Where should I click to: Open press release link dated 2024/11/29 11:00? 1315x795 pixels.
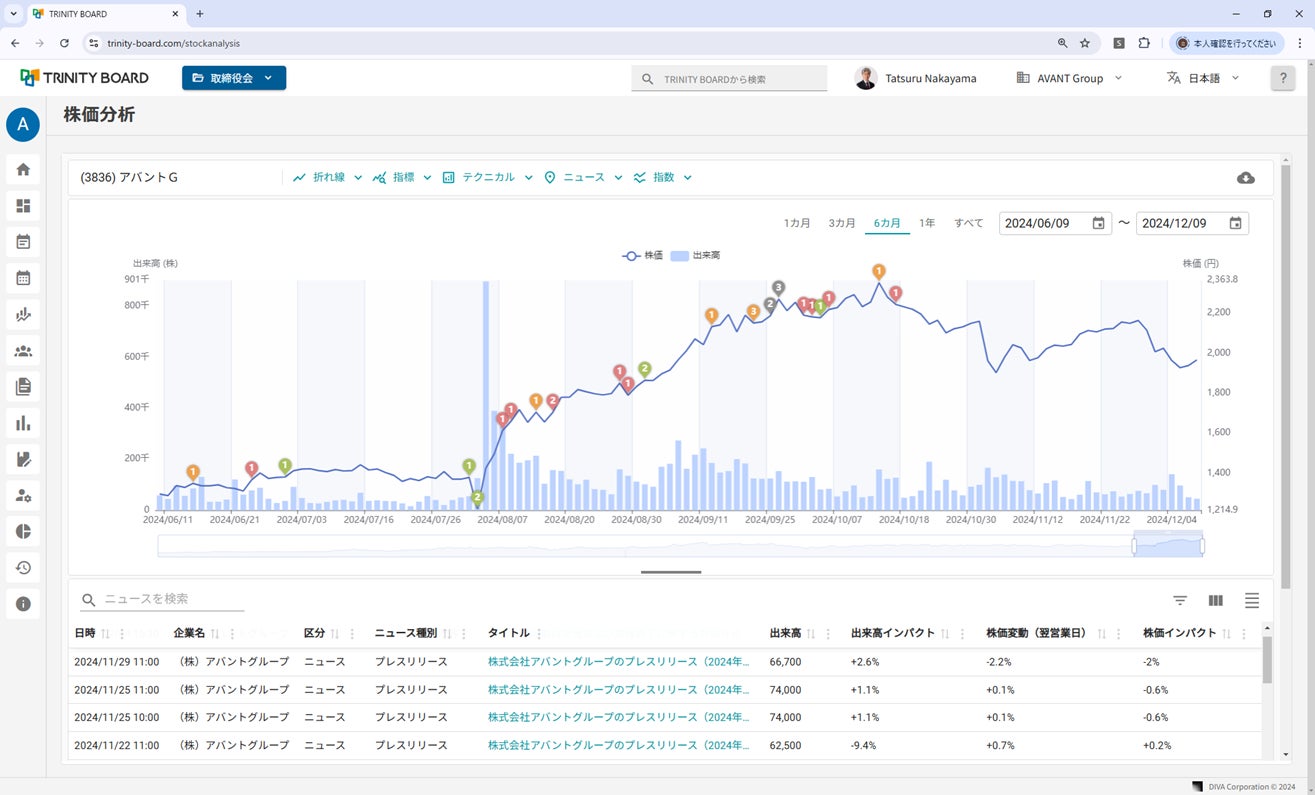point(618,662)
